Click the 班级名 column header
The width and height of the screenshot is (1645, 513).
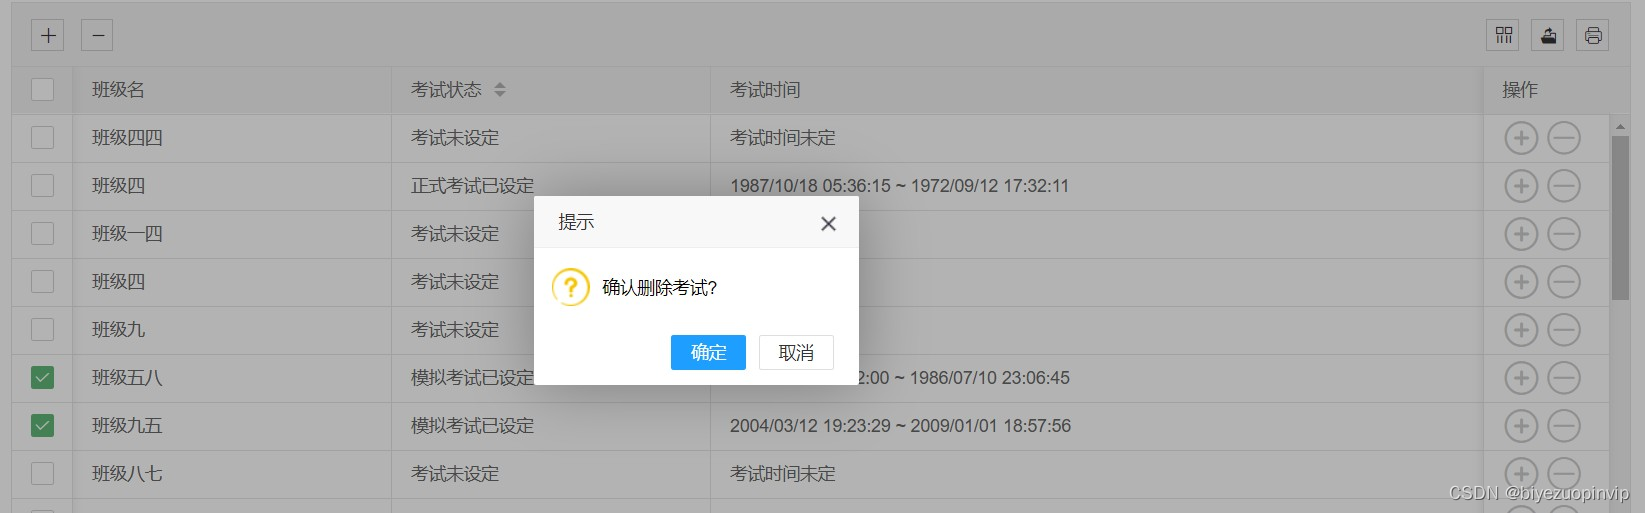[x=118, y=90]
